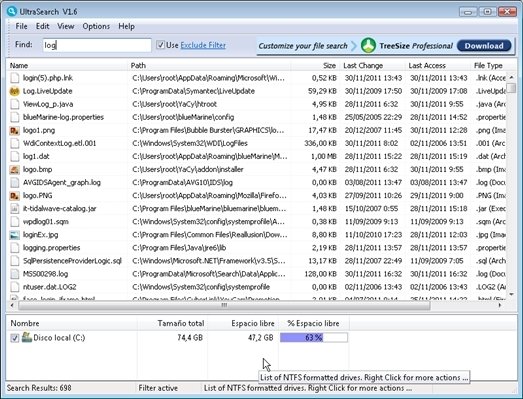Click the logo.bmp image file icon
This screenshot has height=399, width=523.
14,169
